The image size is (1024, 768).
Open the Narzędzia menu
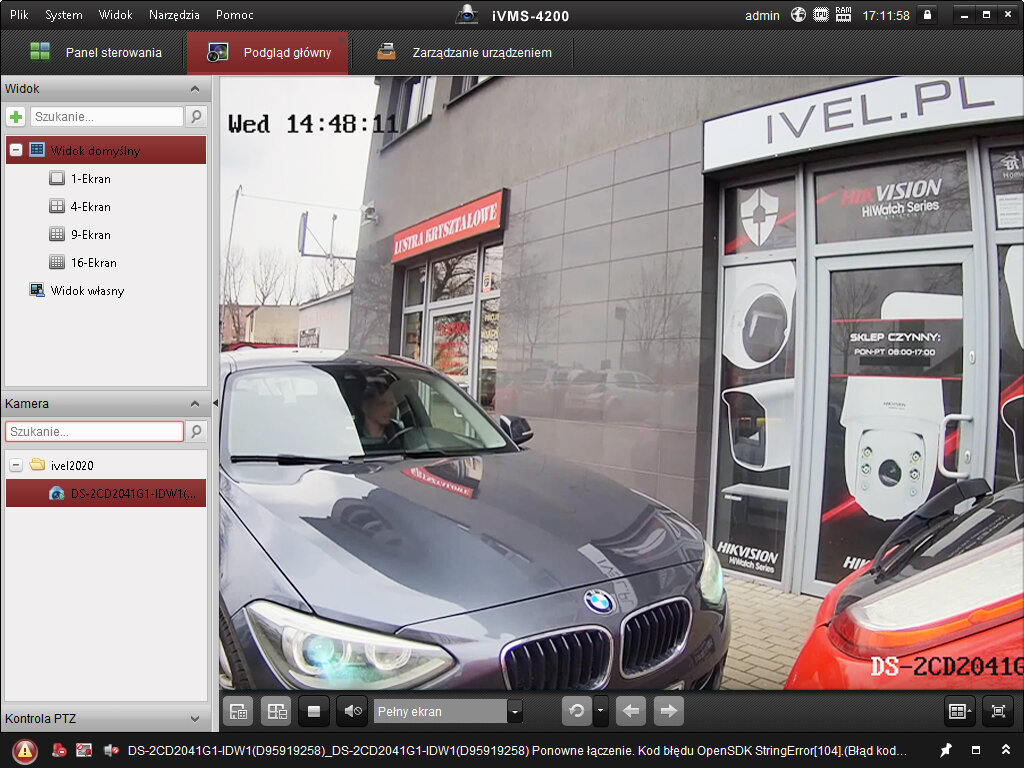coord(174,15)
